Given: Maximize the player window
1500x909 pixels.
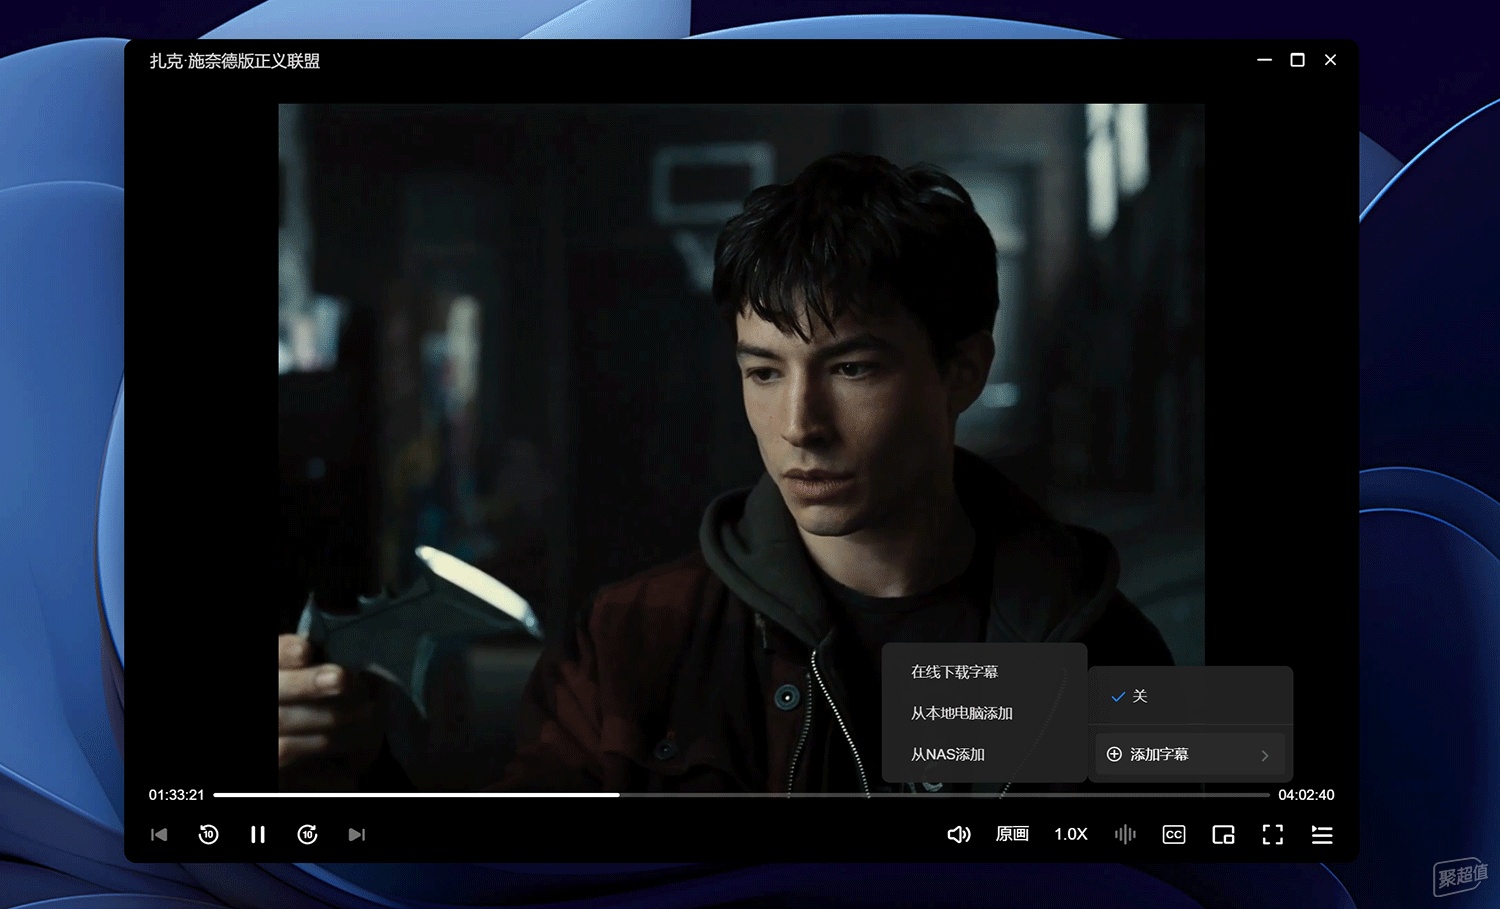Looking at the screenshot, I should (x=1297, y=60).
